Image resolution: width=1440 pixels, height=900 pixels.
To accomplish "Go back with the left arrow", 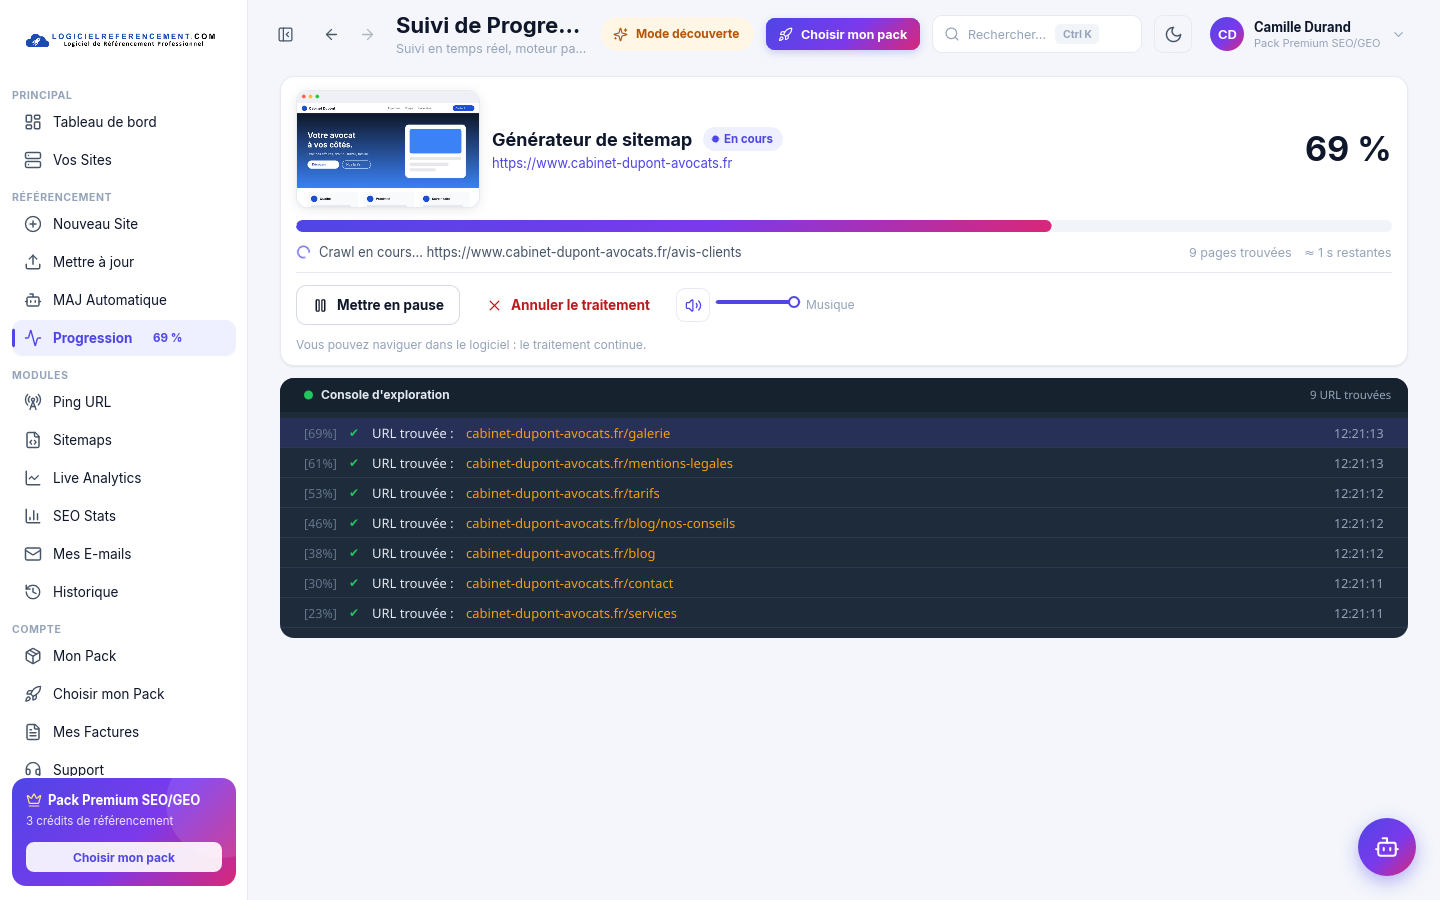I will (x=331, y=34).
